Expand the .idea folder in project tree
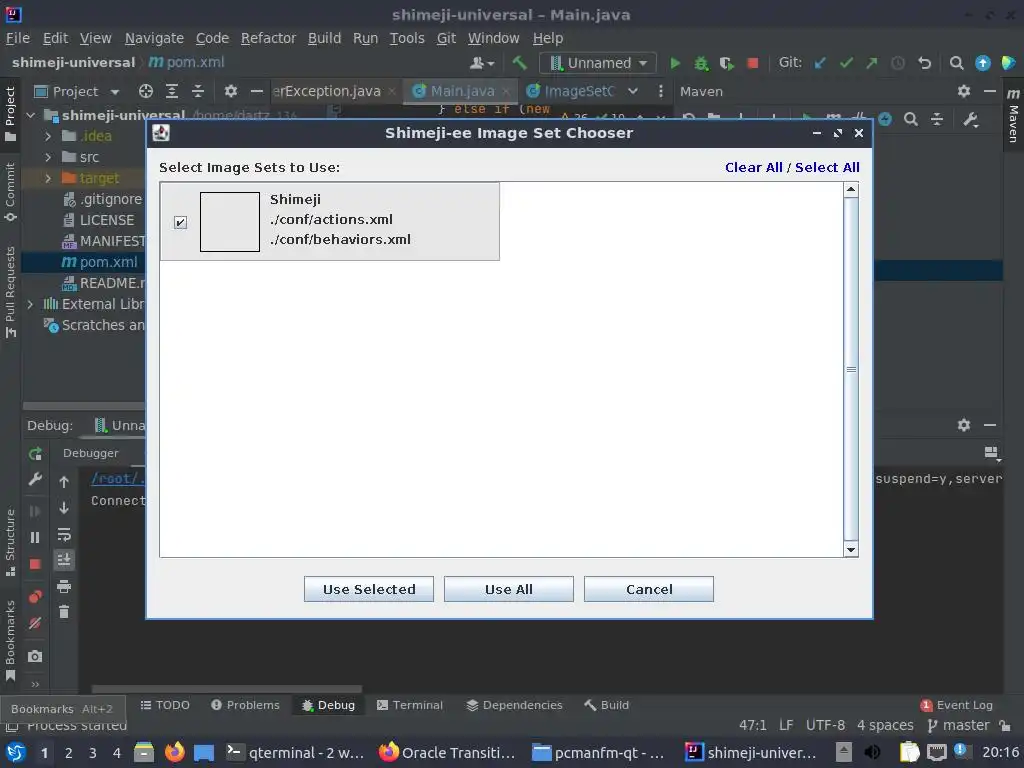This screenshot has width=1024, height=768. pos(48,136)
